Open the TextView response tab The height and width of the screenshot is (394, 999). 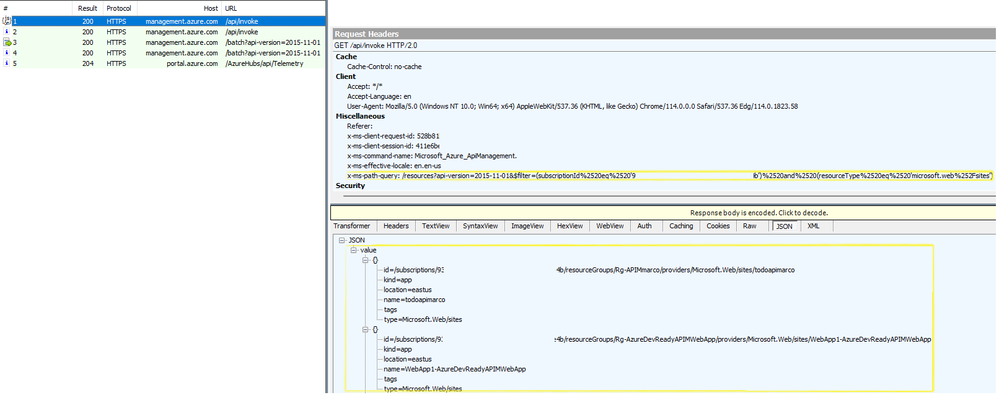[436, 226]
